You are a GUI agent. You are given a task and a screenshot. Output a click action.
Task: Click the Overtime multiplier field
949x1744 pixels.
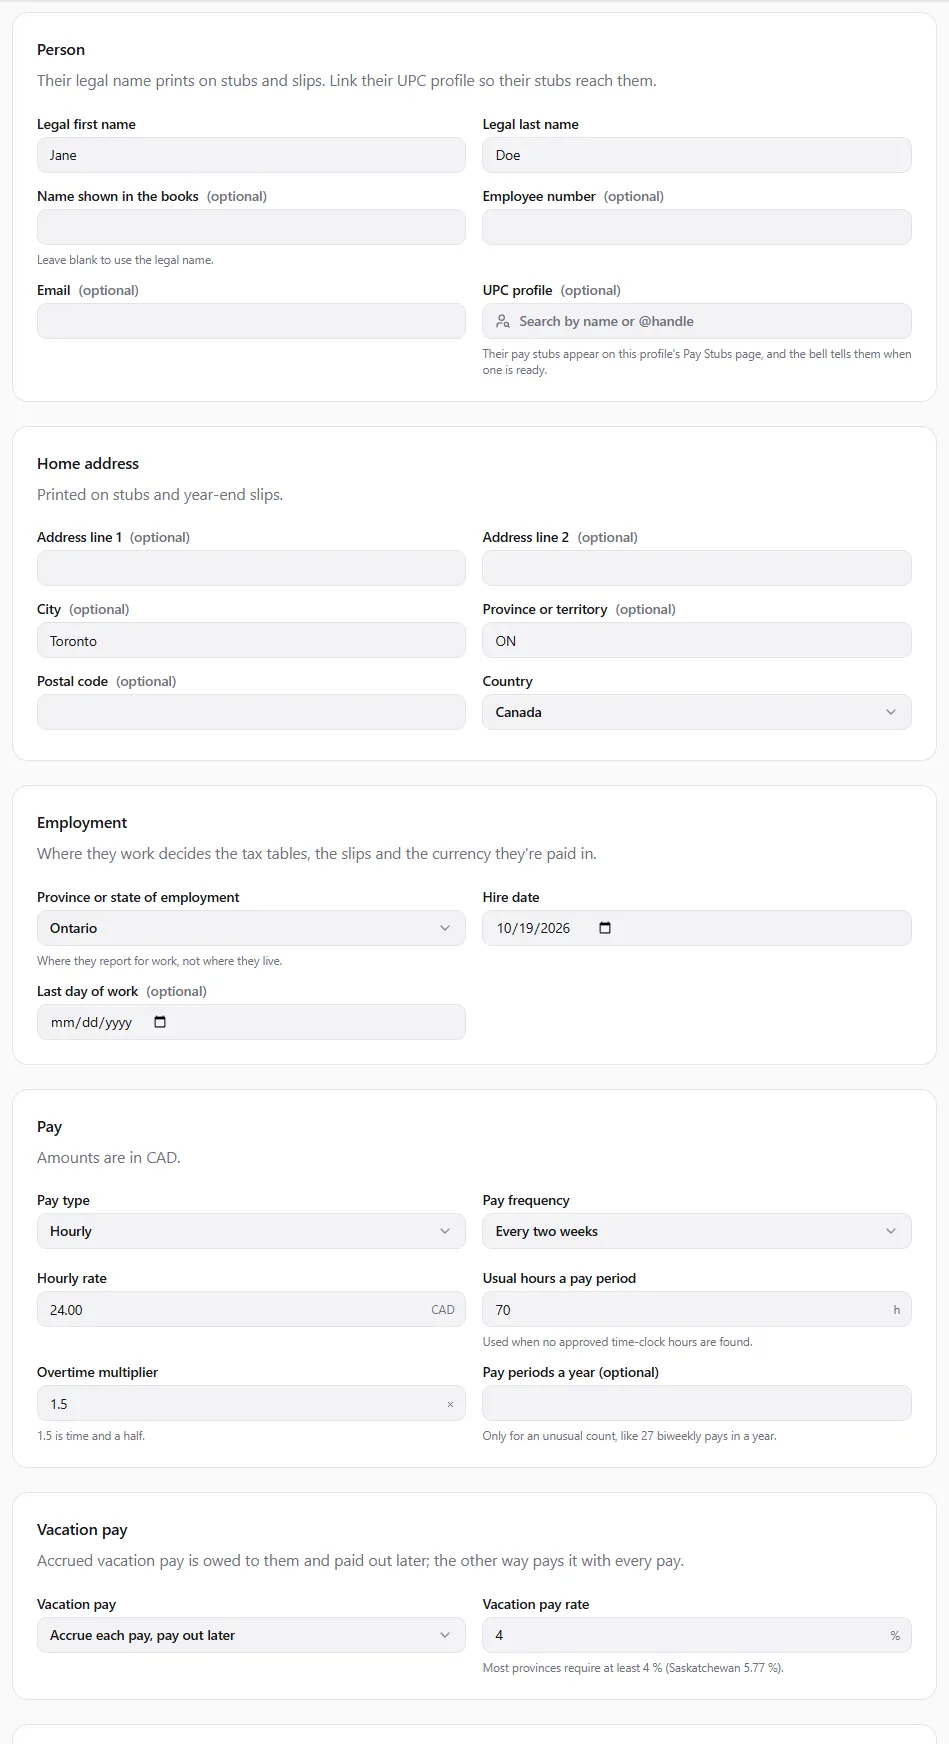pos(251,1403)
